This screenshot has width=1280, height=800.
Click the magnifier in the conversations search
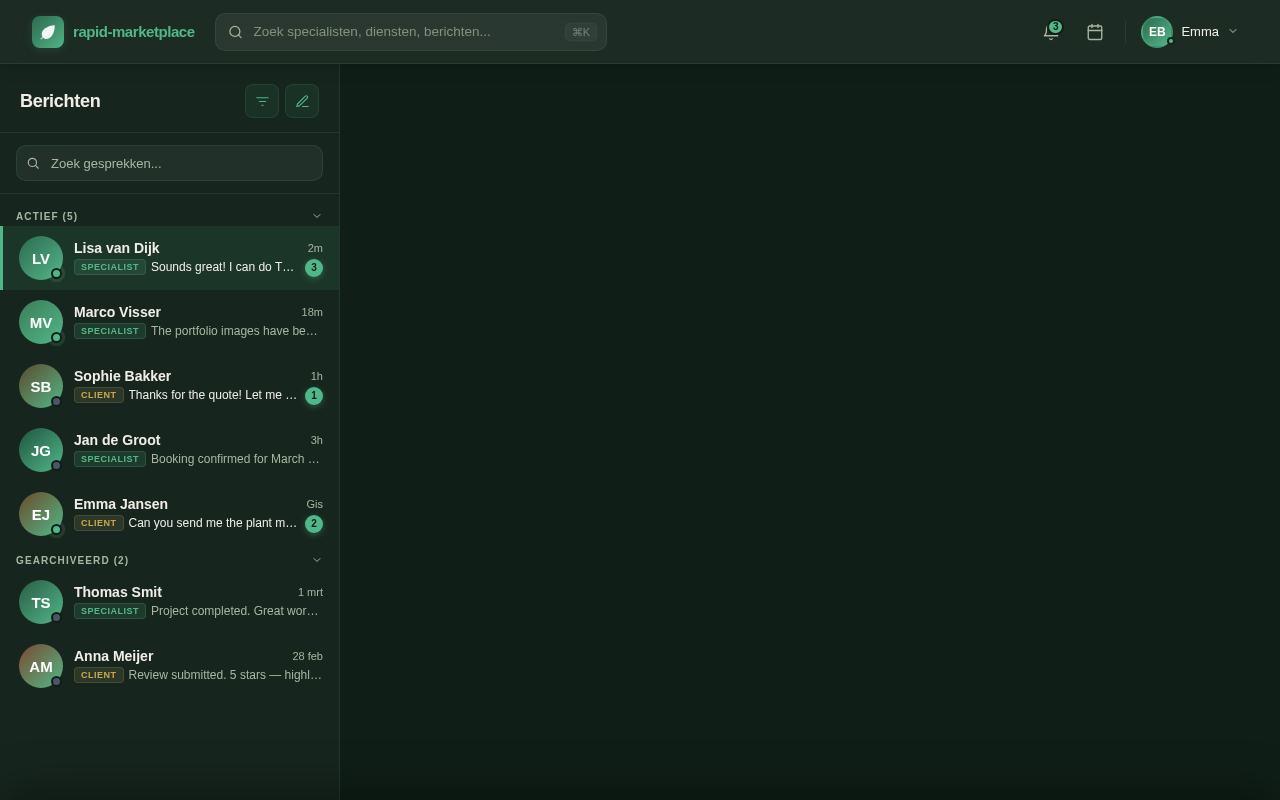coord(33,163)
